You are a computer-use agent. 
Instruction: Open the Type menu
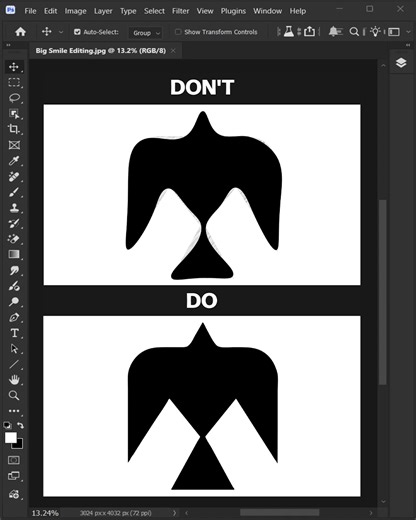pos(128,11)
